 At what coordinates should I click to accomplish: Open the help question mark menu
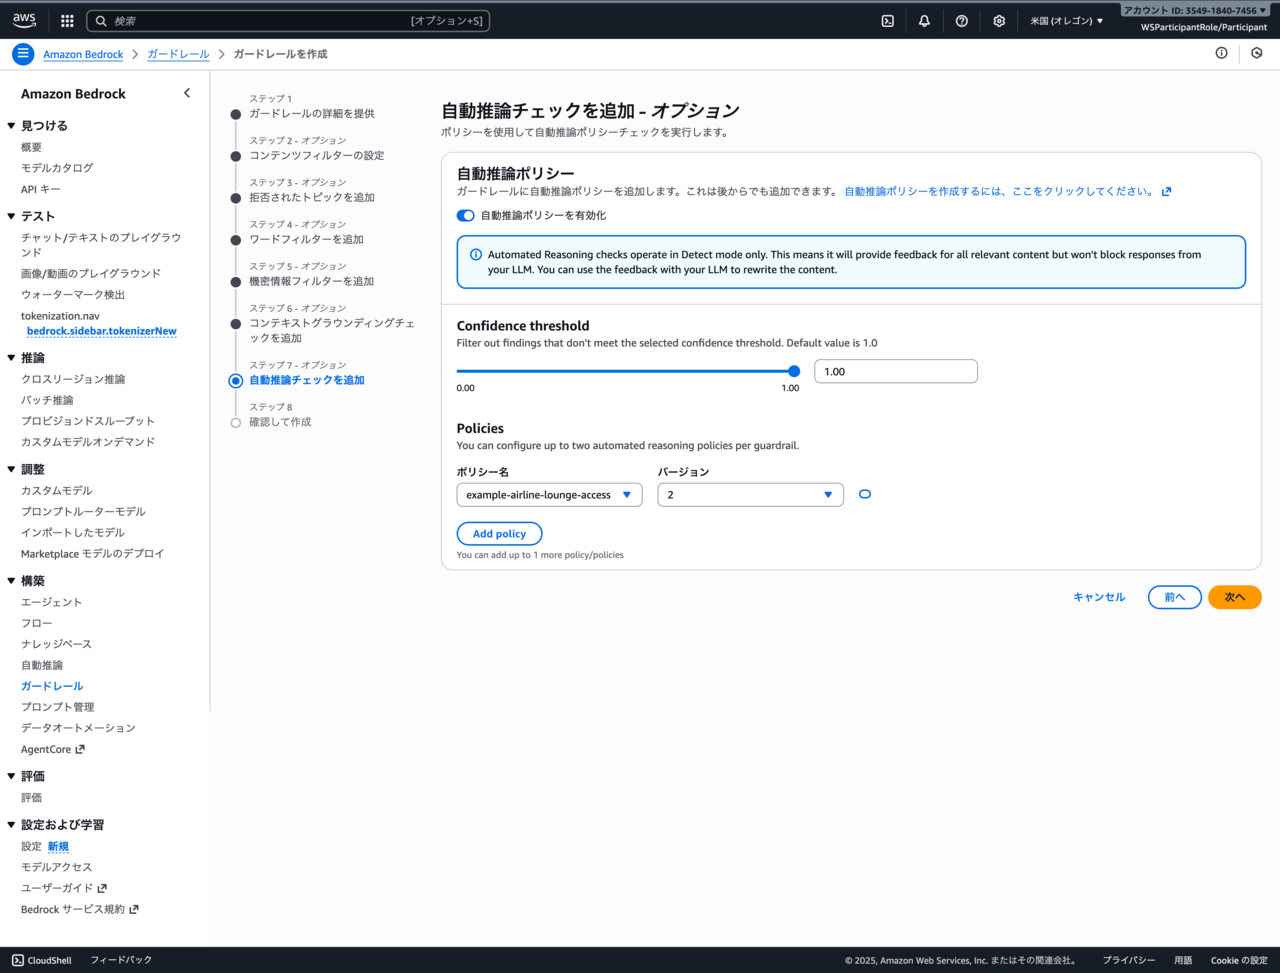click(x=961, y=21)
